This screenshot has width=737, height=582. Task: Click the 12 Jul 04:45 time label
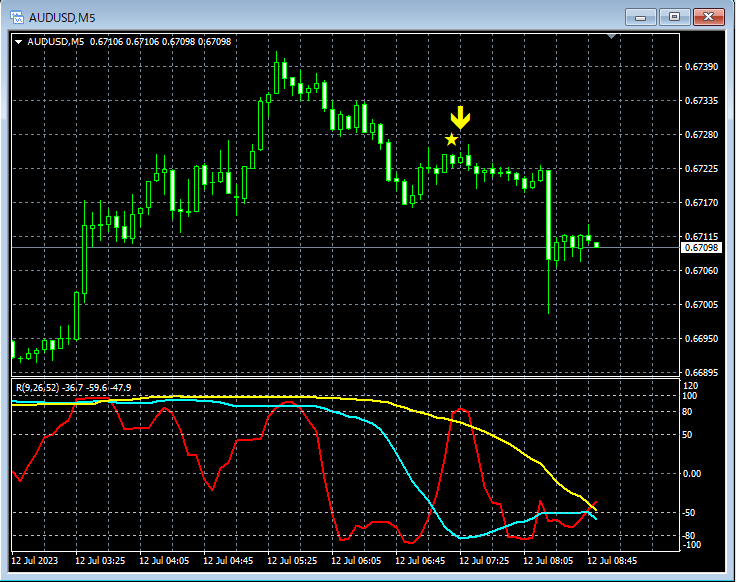click(x=228, y=561)
